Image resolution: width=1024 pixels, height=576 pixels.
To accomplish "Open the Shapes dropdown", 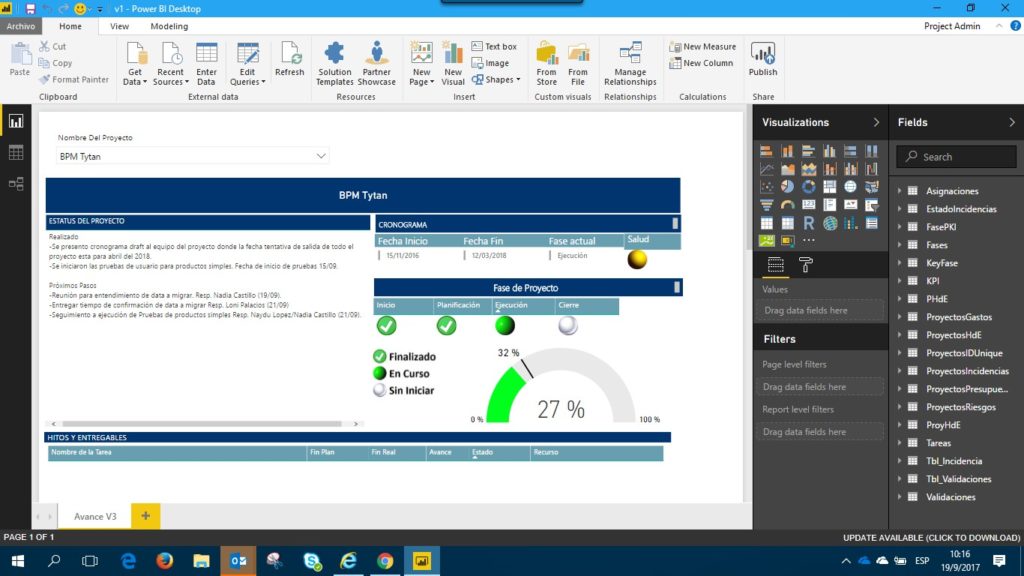I will pos(496,80).
